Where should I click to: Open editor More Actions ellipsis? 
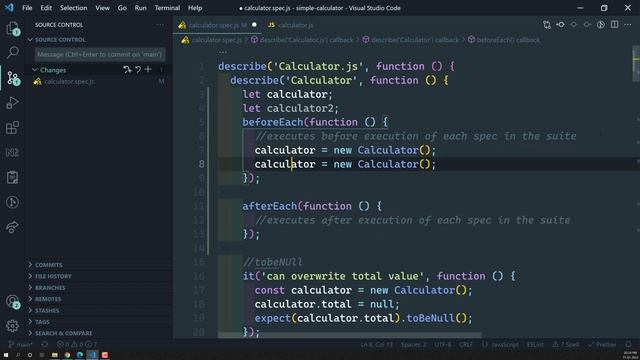click(628, 25)
